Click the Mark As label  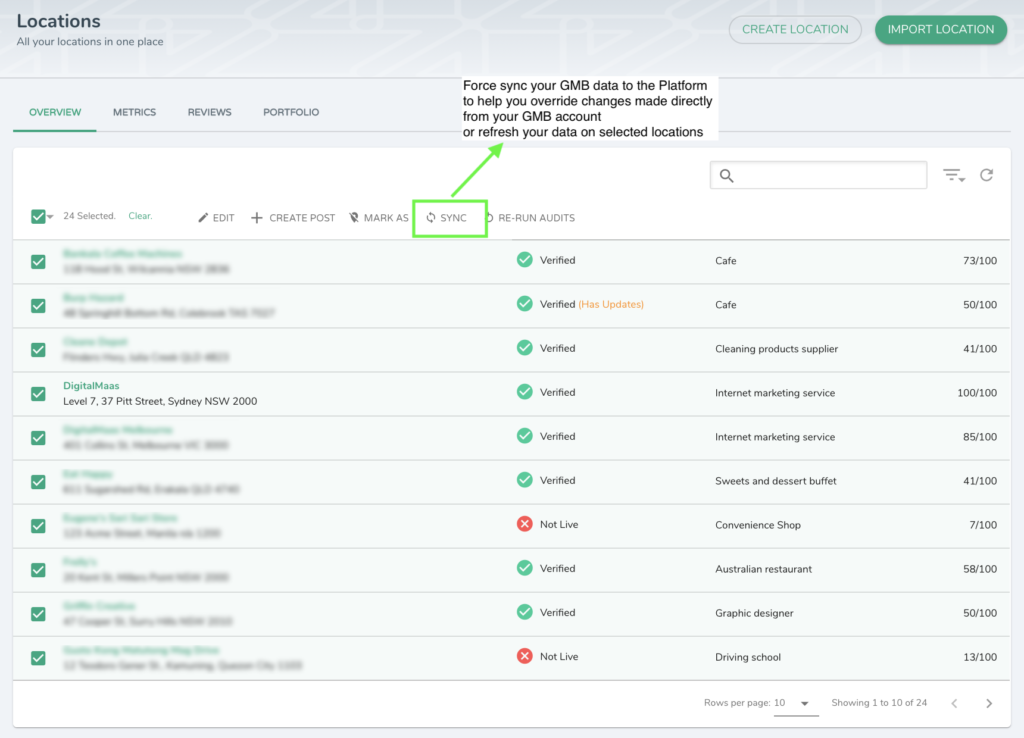tap(386, 218)
